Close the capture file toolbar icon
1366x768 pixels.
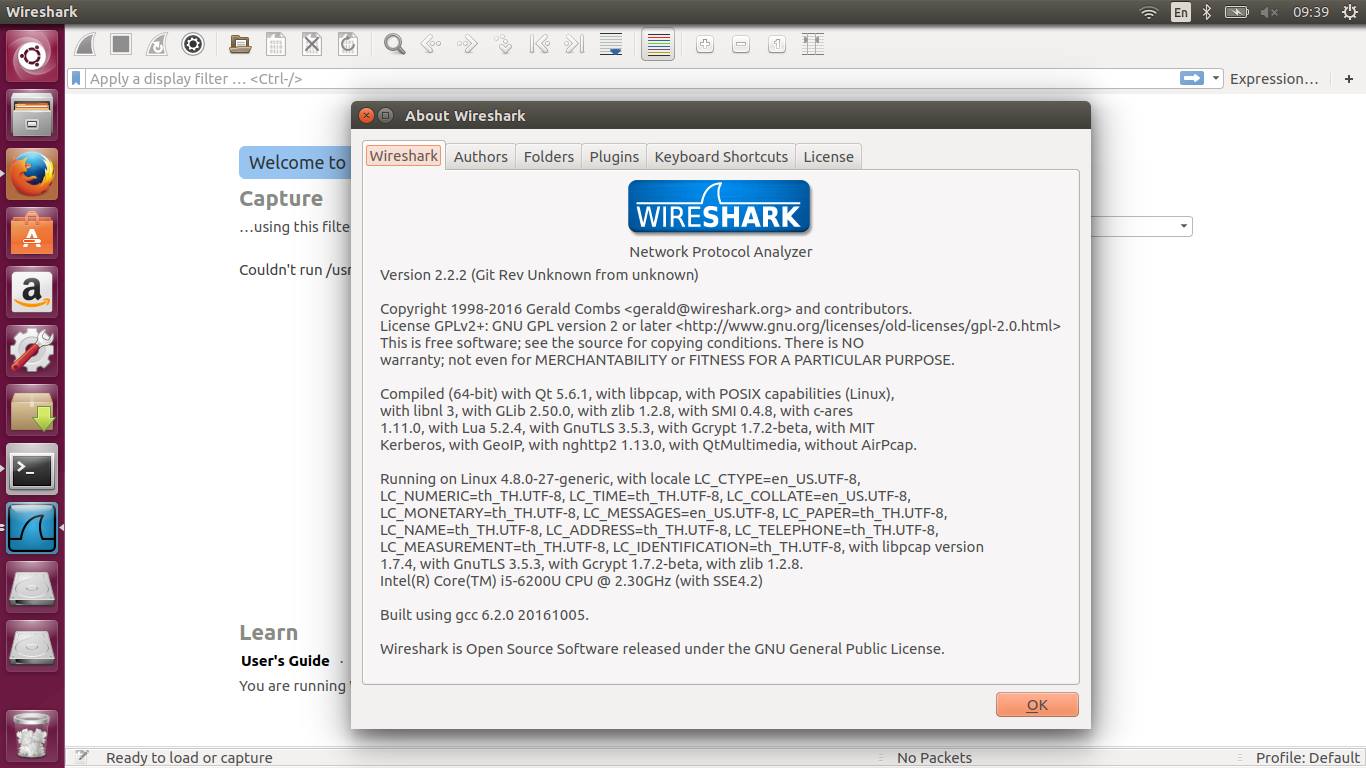[312, 44]
